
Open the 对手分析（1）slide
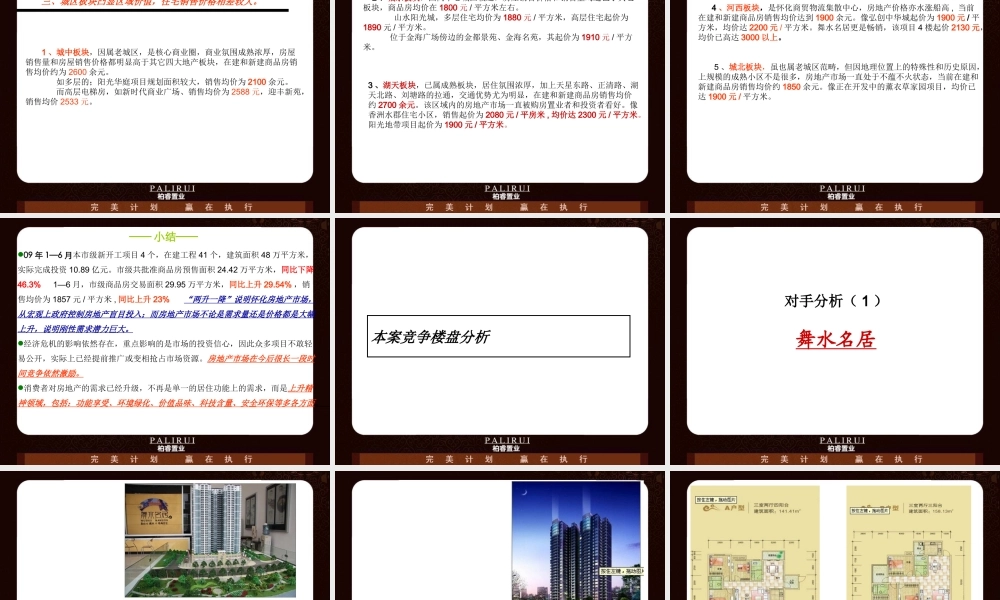coord(835,341)
